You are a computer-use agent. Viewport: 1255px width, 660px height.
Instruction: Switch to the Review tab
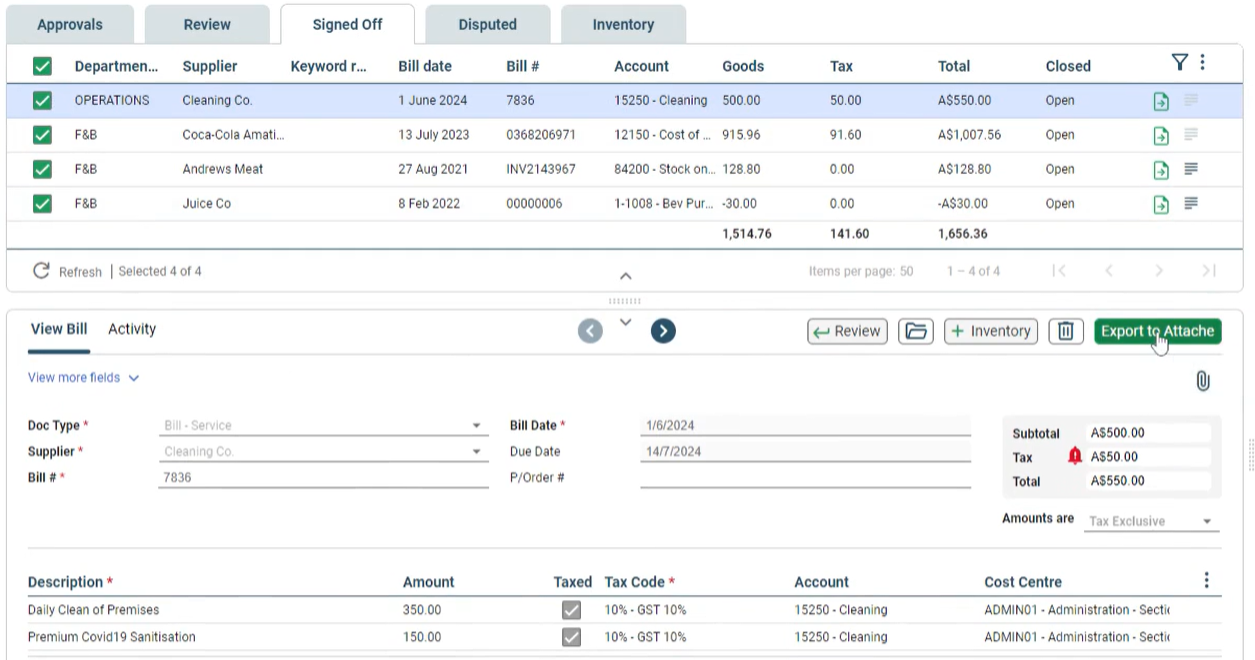207,24
